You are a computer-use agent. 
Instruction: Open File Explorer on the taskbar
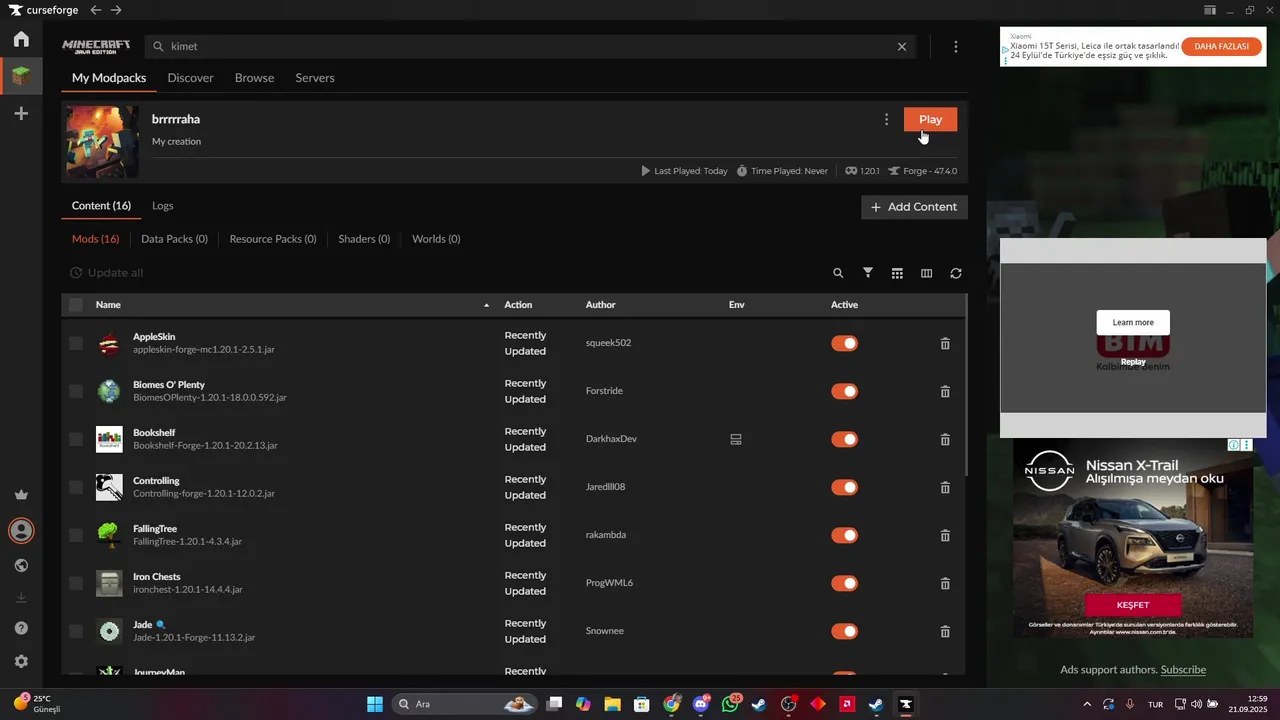point(612,704)
